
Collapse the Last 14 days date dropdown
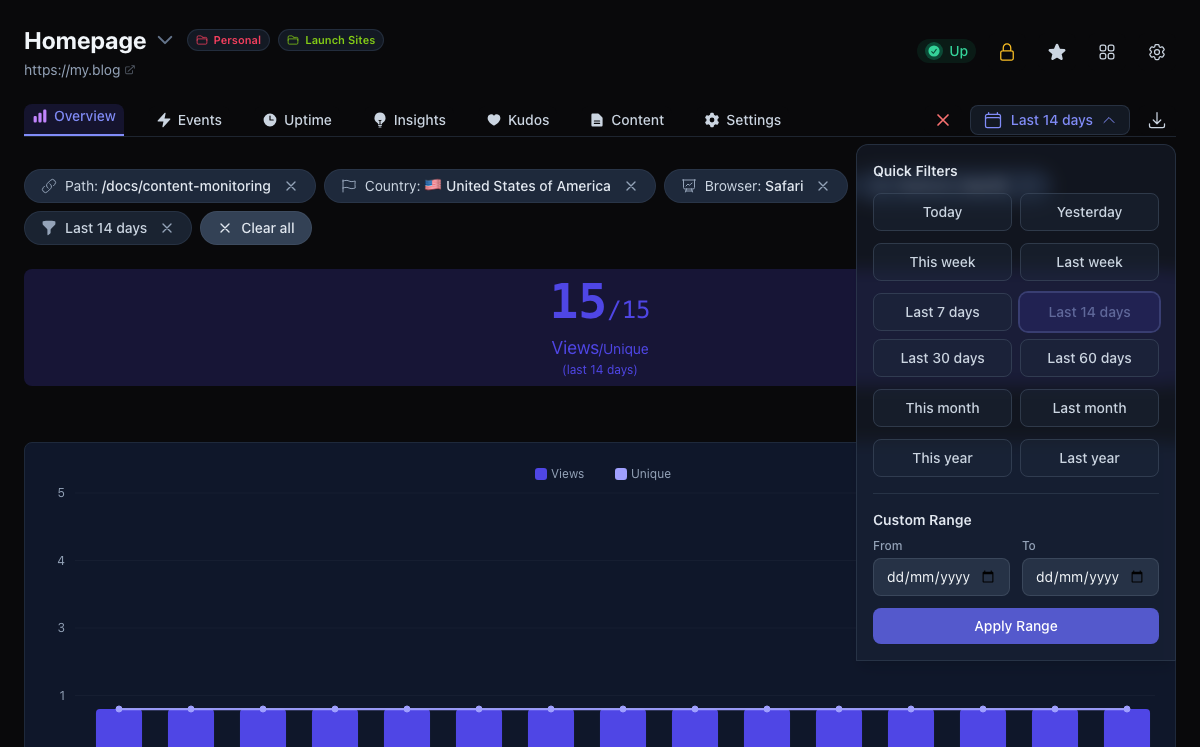pyautogui.click(x=1050, y=120)
